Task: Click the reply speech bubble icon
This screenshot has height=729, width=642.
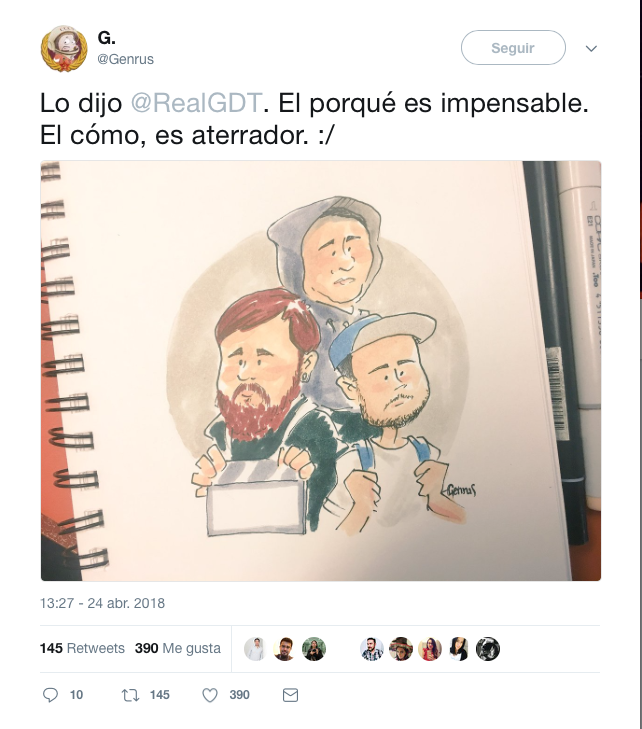Action: click(x=50, y=695)
